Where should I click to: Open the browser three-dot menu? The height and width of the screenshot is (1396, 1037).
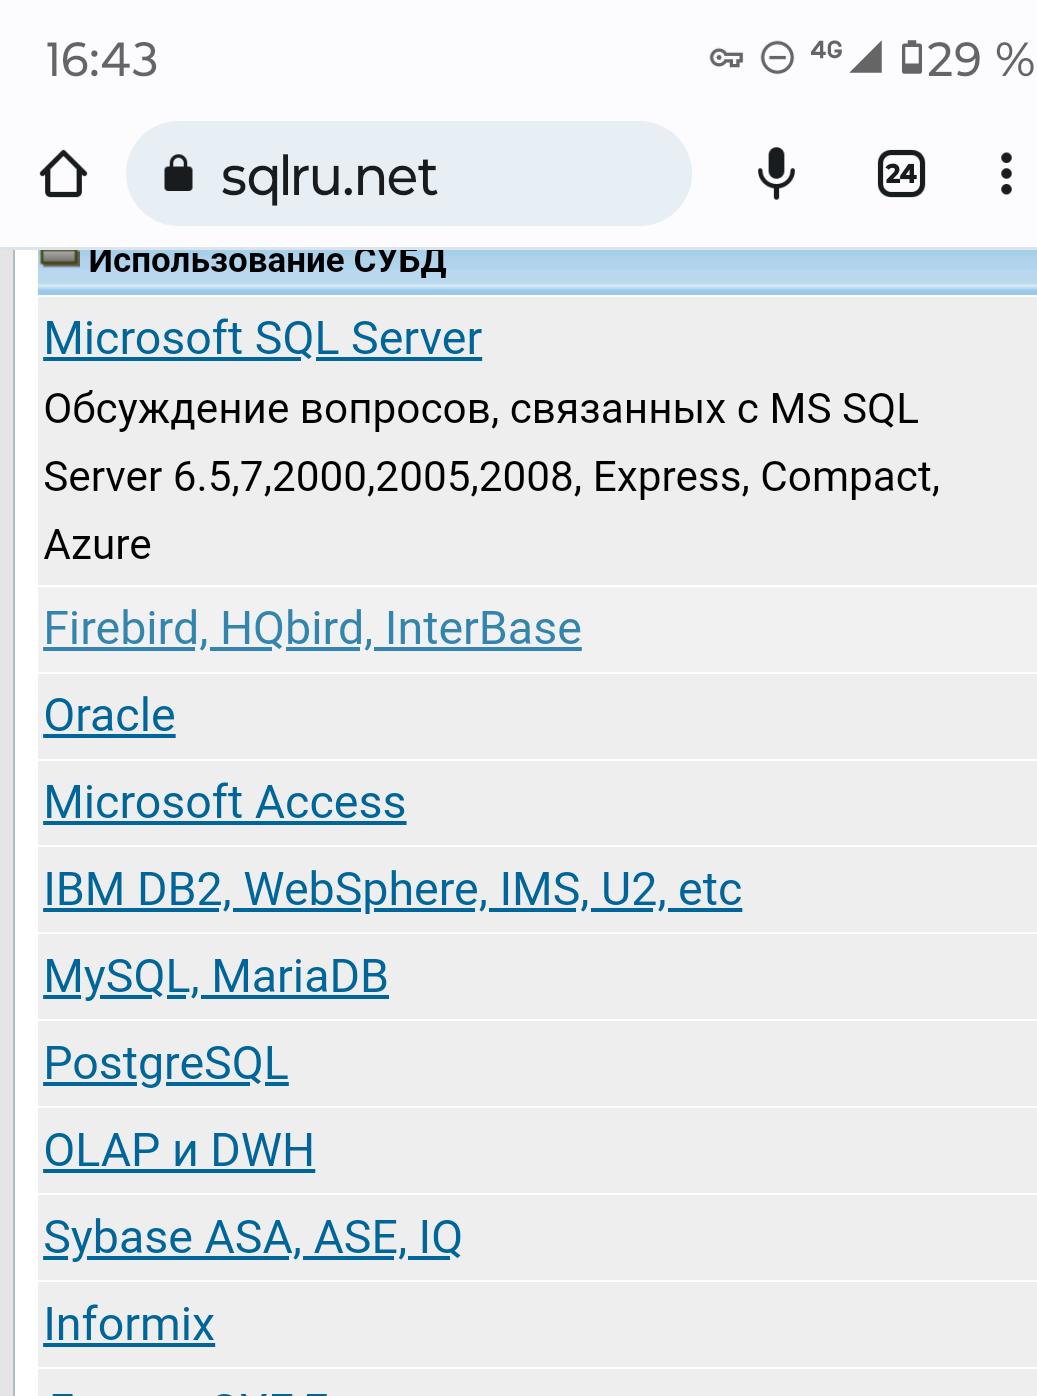tap(1006, 174)
